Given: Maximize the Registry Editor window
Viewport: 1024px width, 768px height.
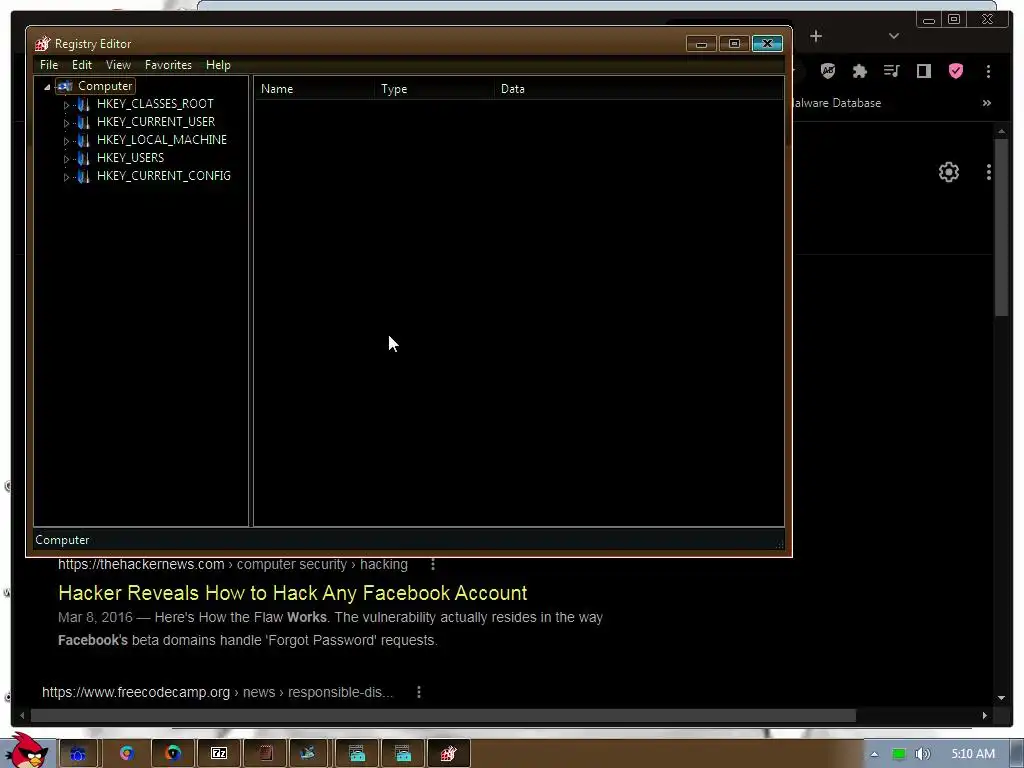Looking at the screenshot, I should [x=734, y=44].
